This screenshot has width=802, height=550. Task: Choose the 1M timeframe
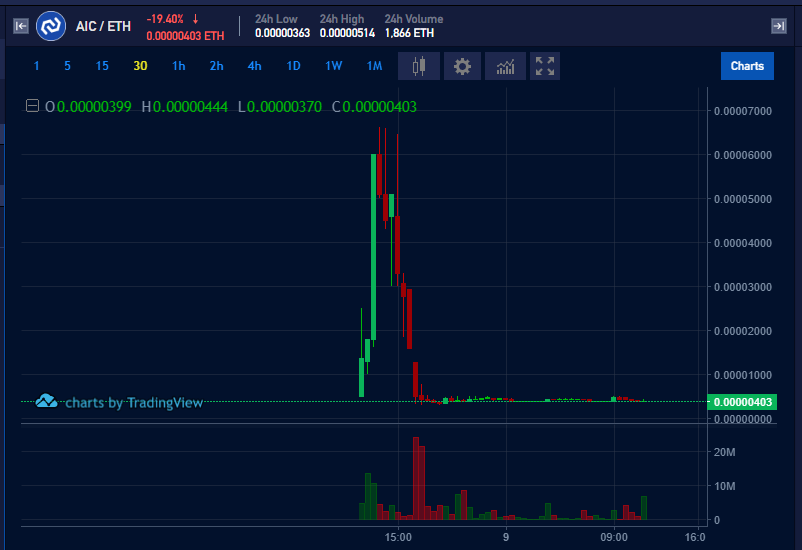pyautogui.click(x=374, y=67)
